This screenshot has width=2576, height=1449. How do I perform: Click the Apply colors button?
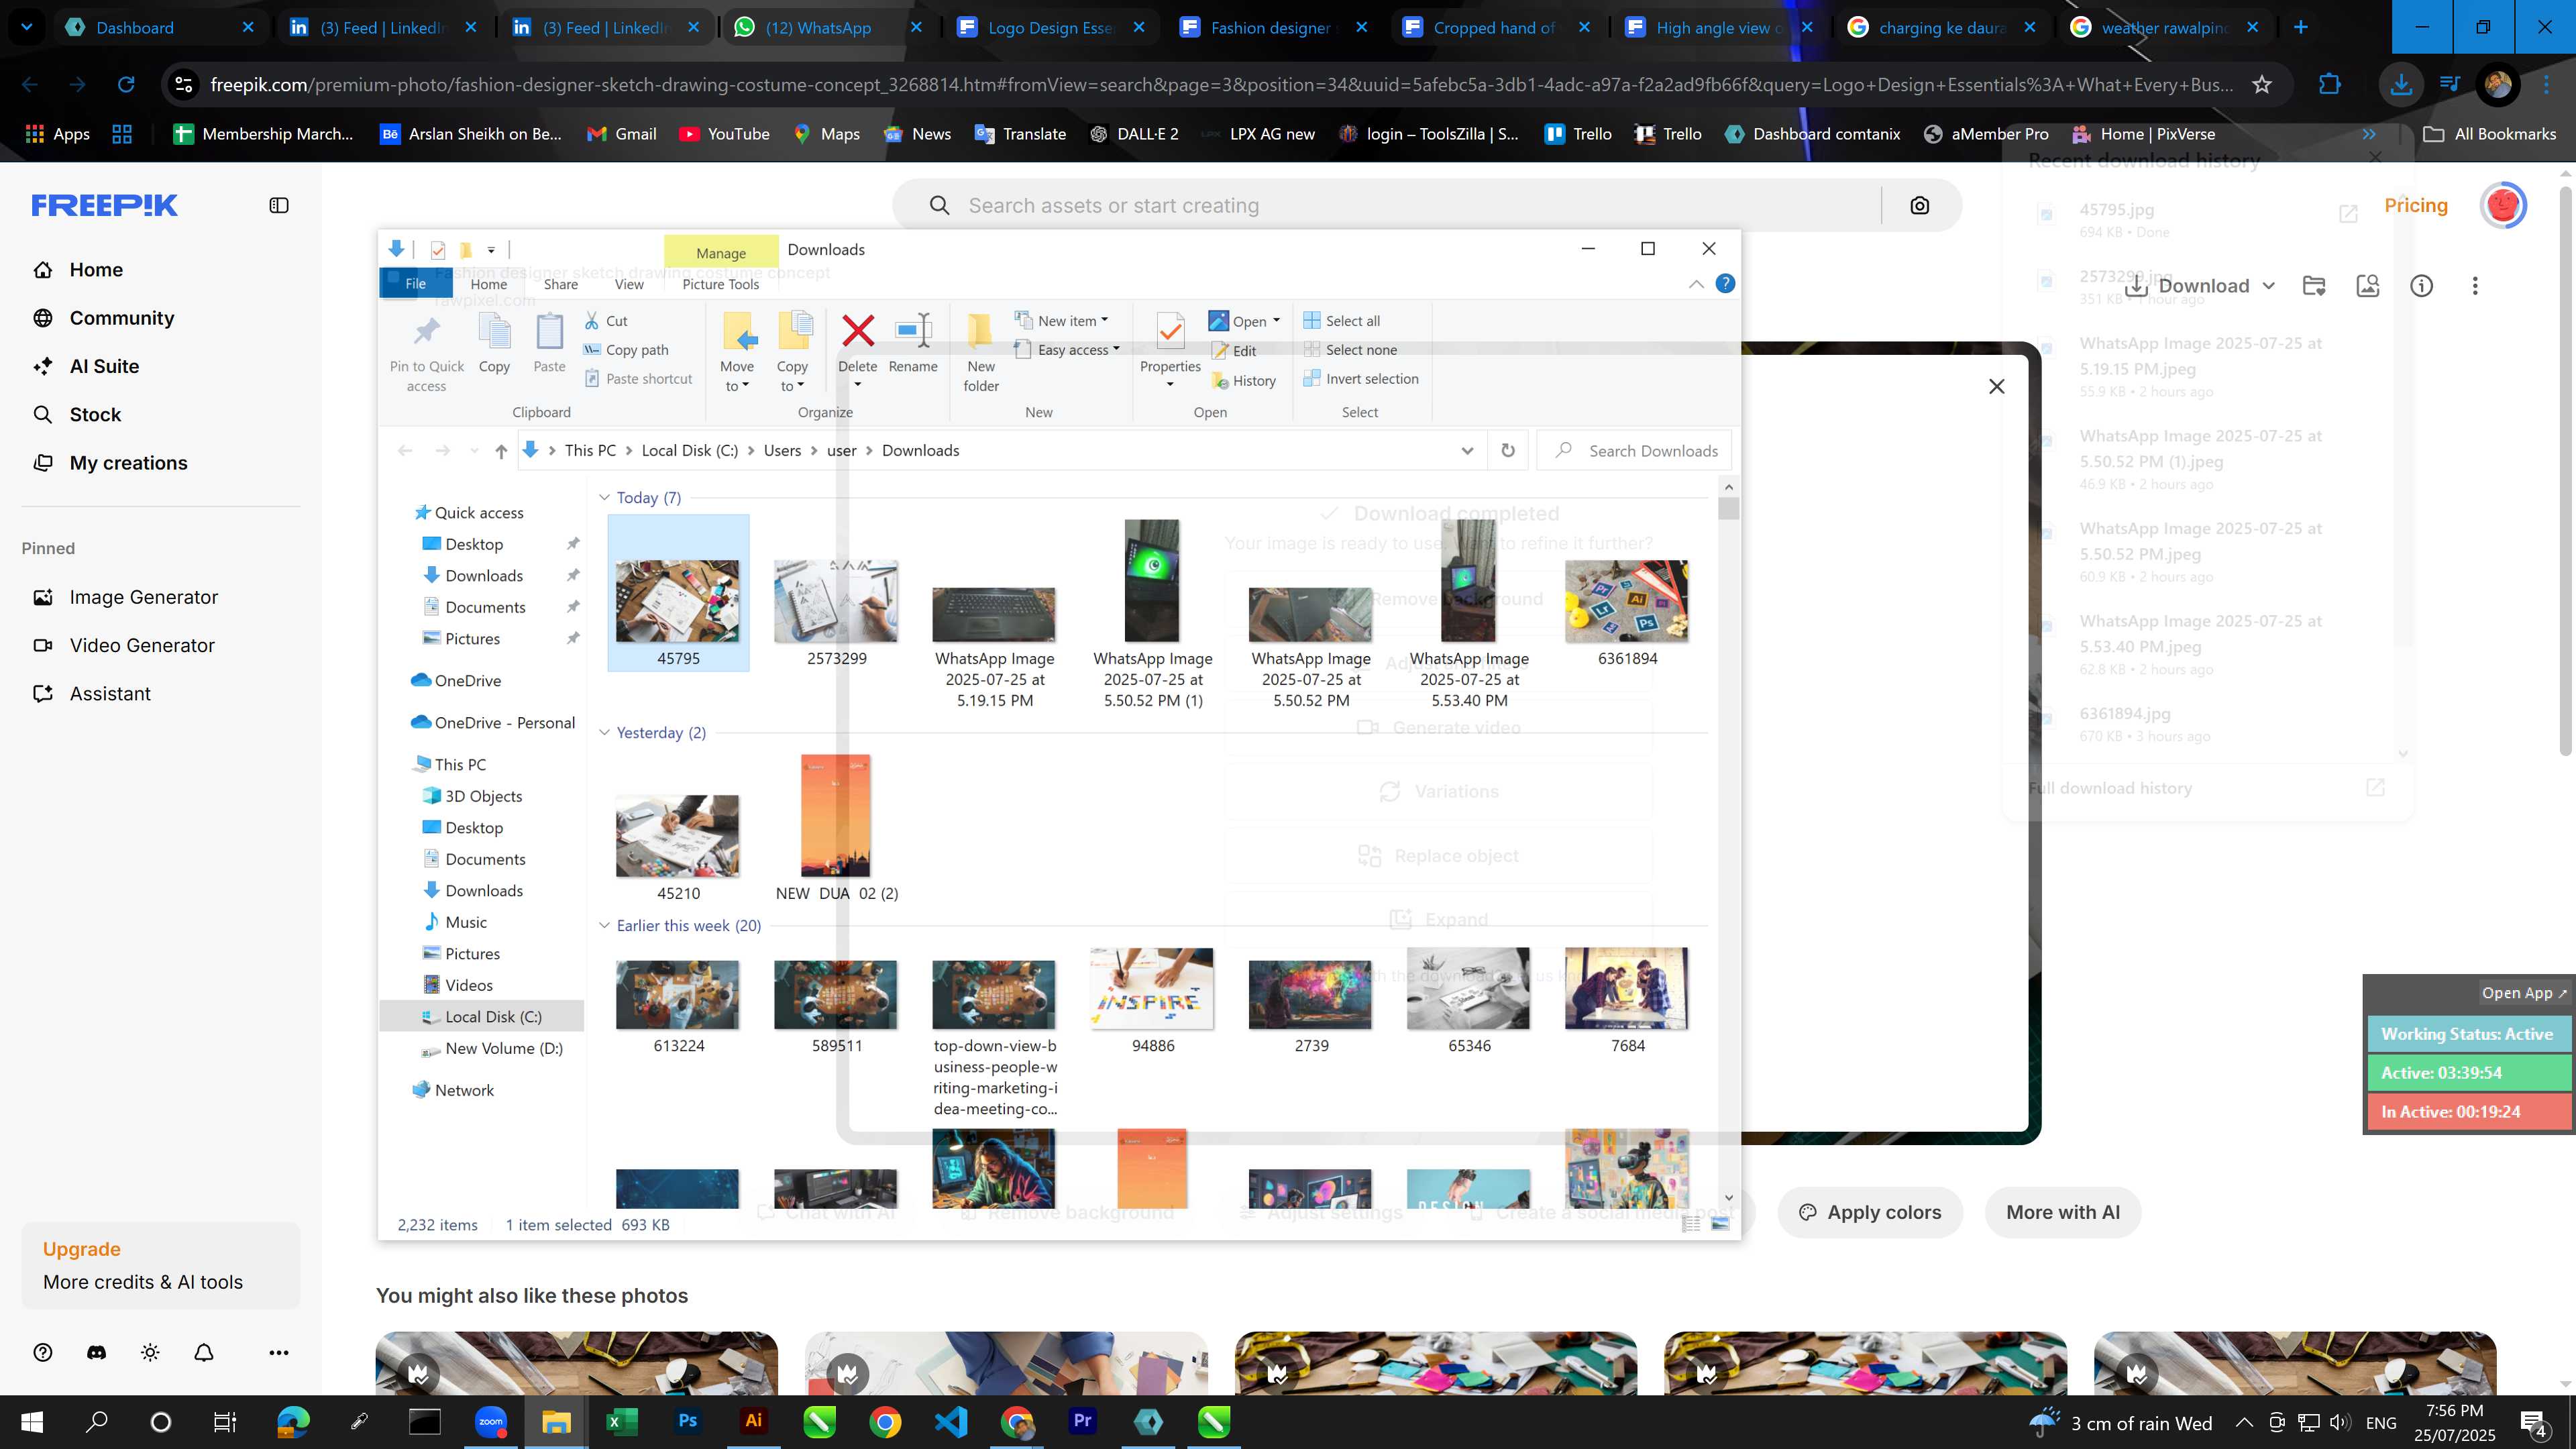pos(1869,1212)
